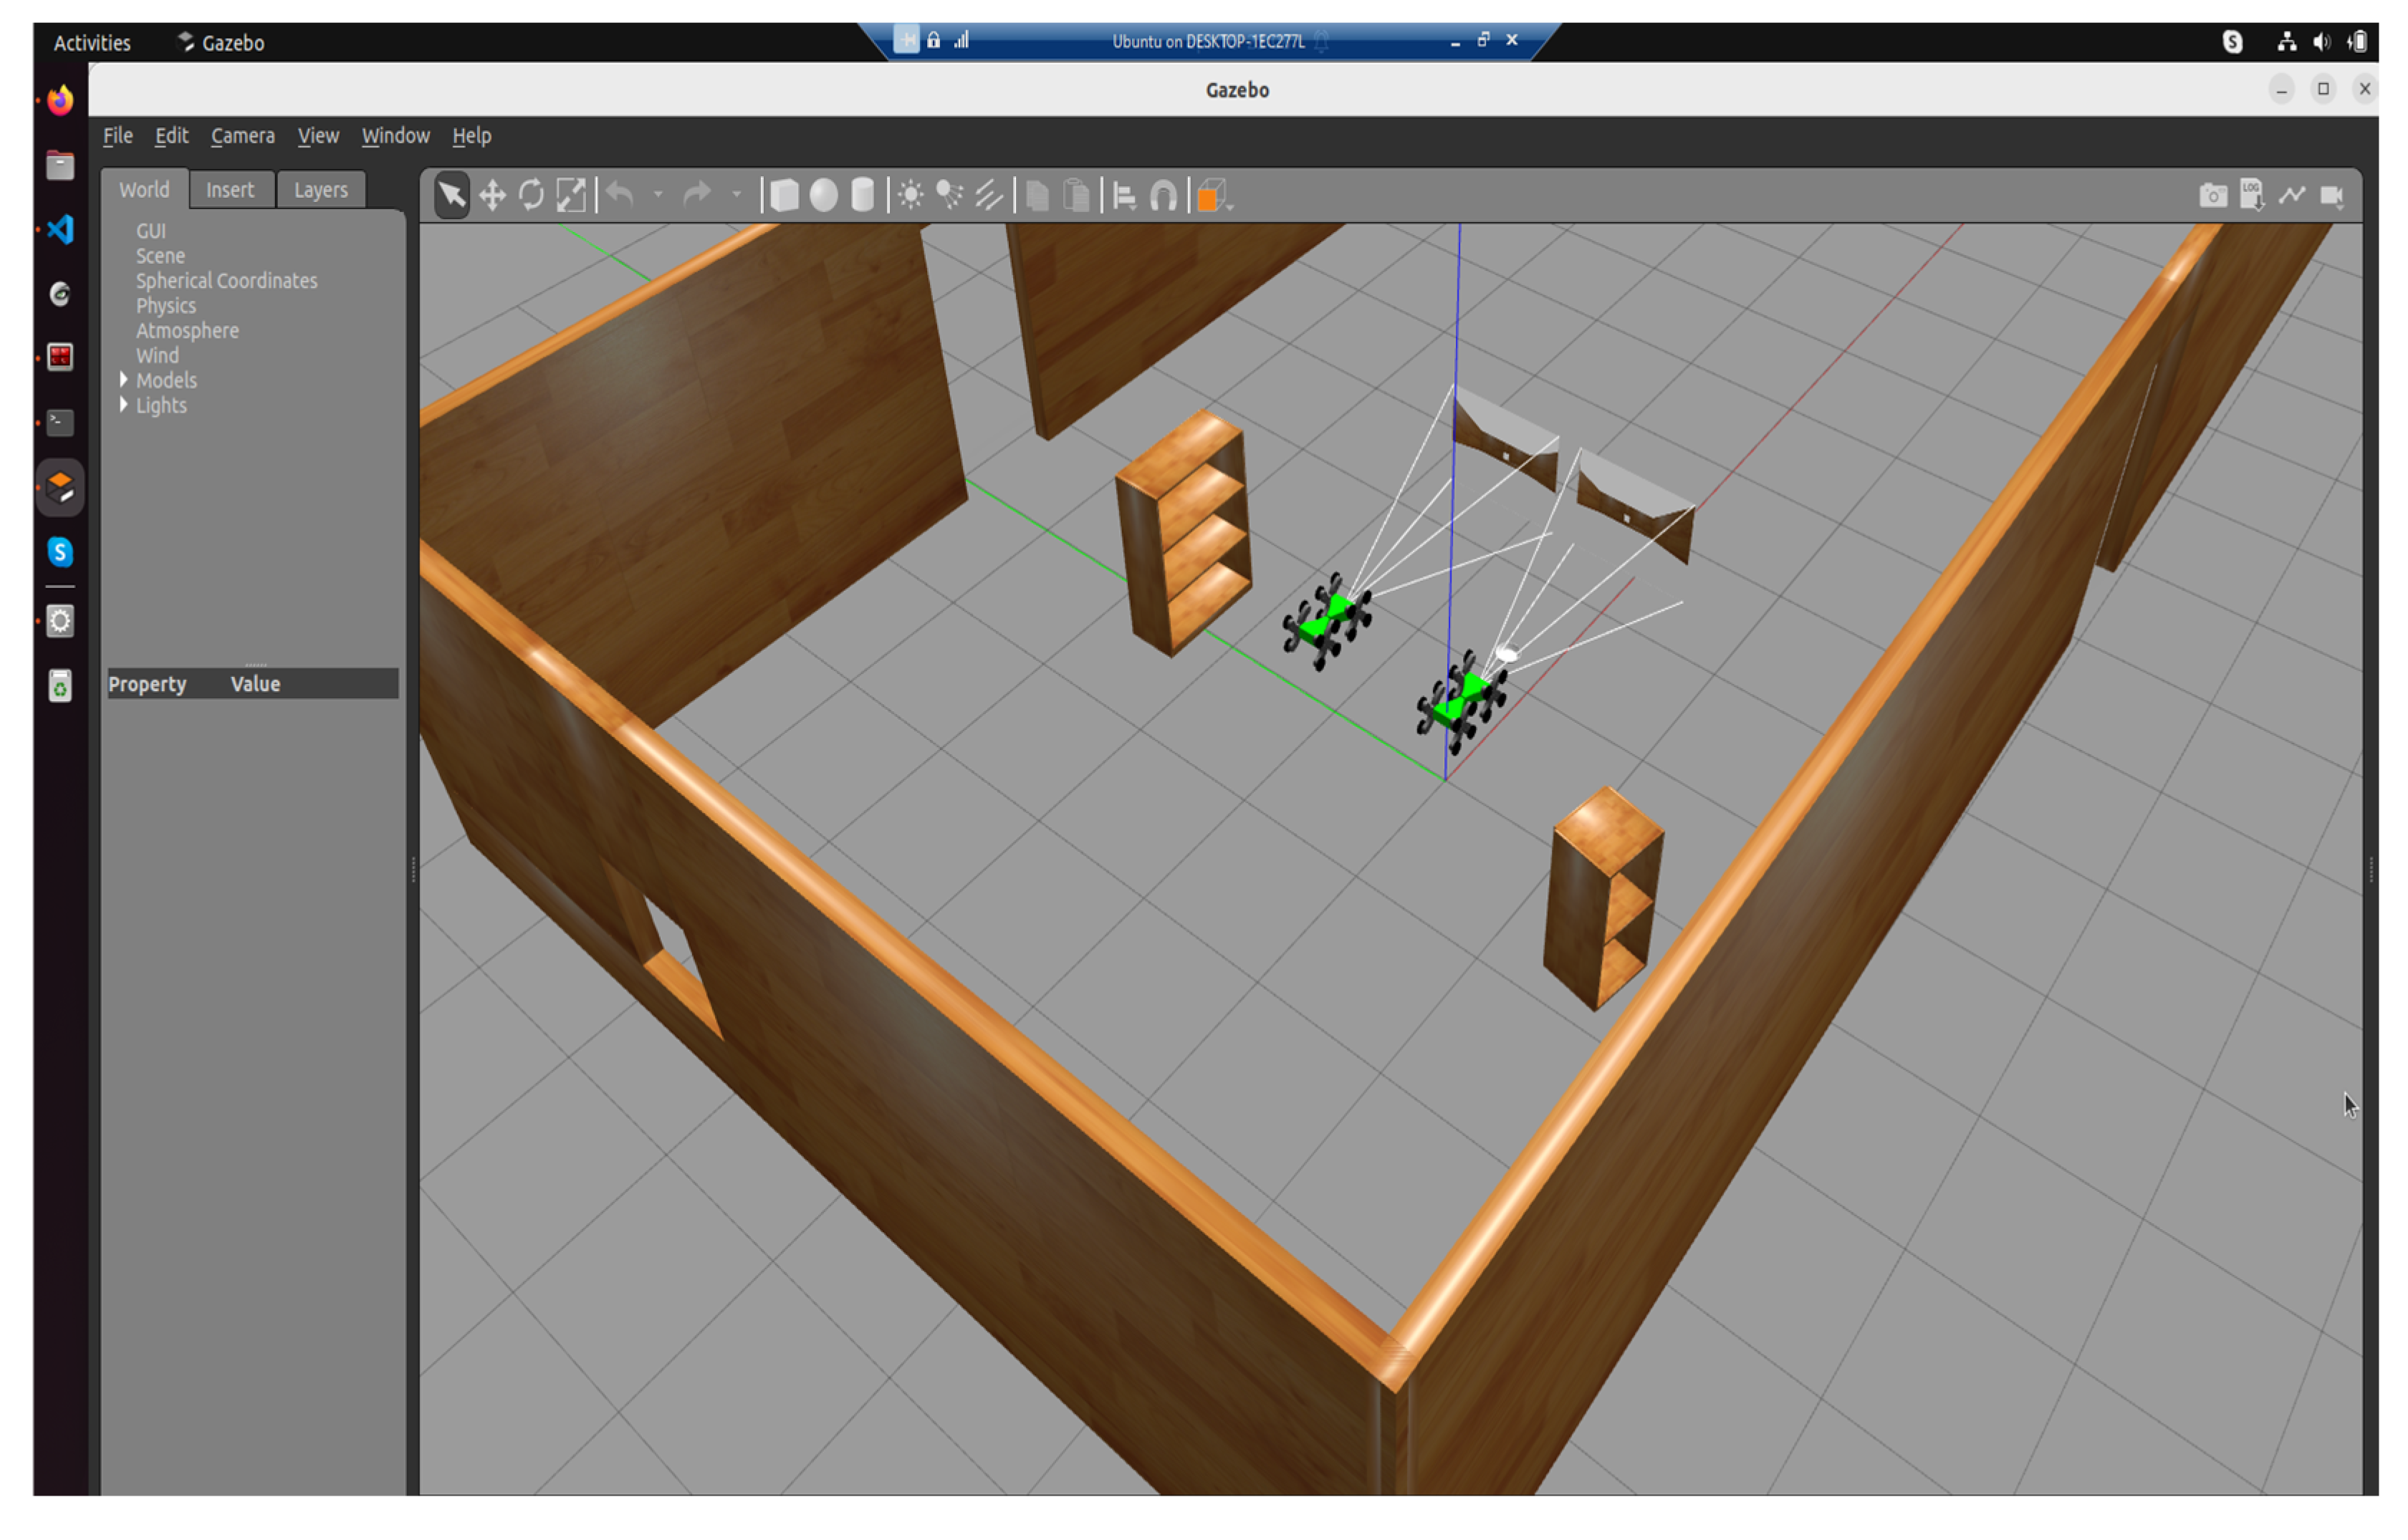2408x1540 pixels.
Task: Insert a cylinder shape
Action: [x=862, y=195]
